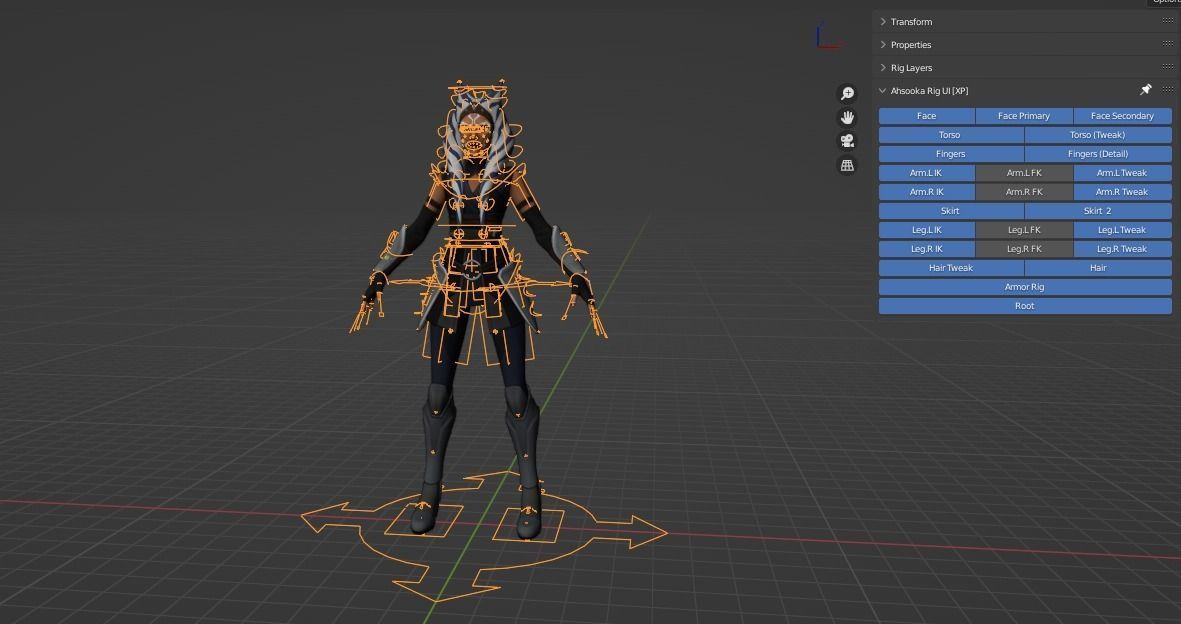The height and width of the screenshot is (624, 1181).
Task: Grab the Ahsooka Rig UI drag handle
Action: pos(1167,90)
